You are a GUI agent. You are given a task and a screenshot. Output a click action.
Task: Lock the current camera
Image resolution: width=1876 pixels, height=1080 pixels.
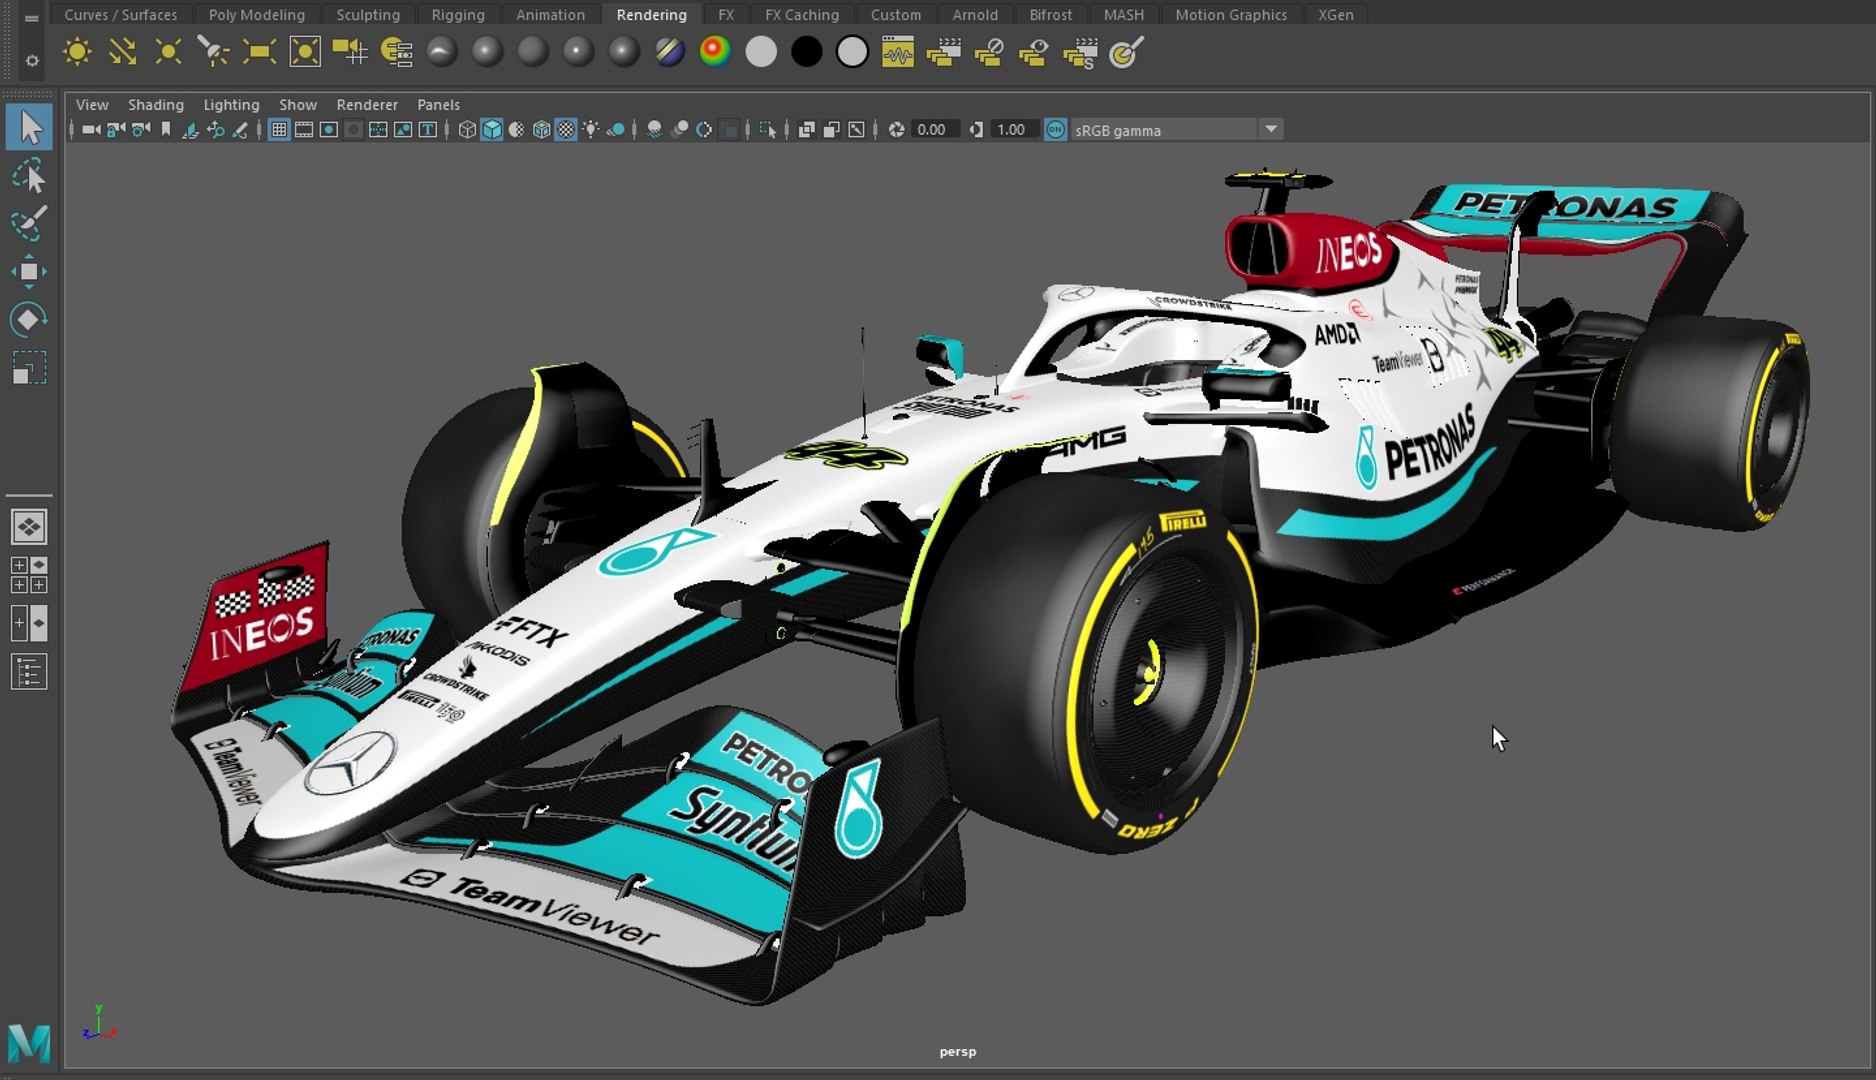coord(116,130)
